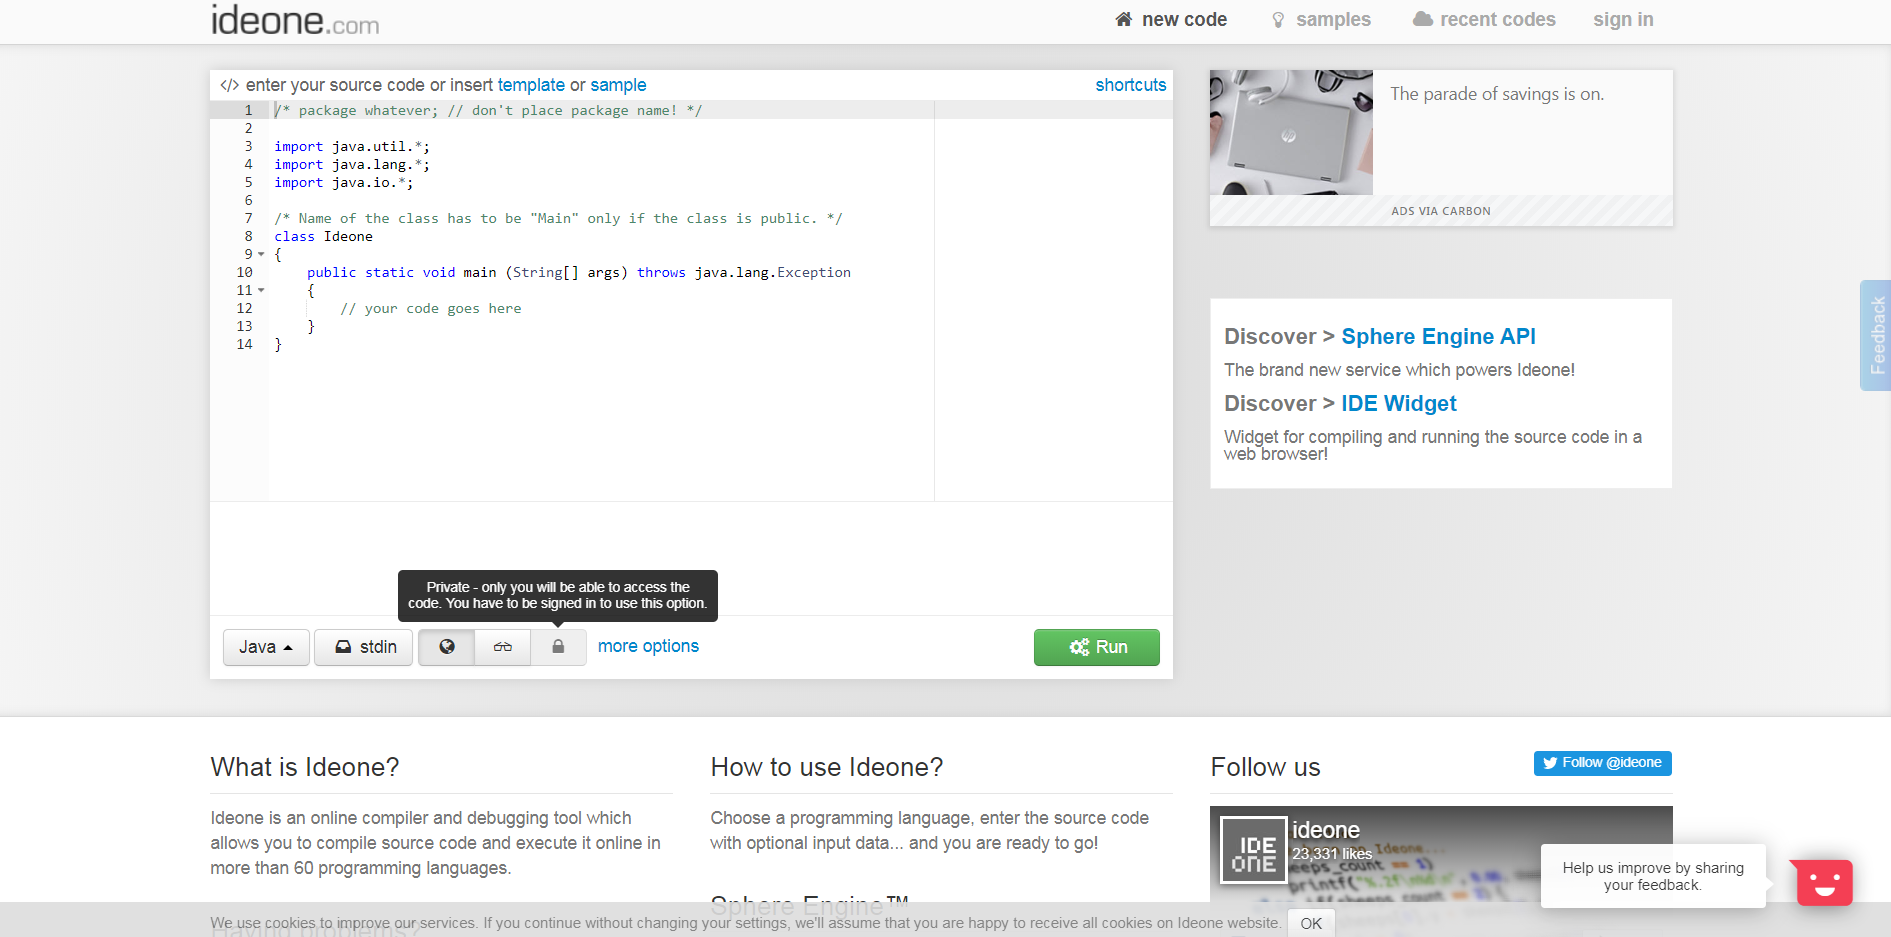The height and width of the screenshot is (937, 1891).
Task: Collapse code fold arrow at line 11
Action: coord(262,290)
